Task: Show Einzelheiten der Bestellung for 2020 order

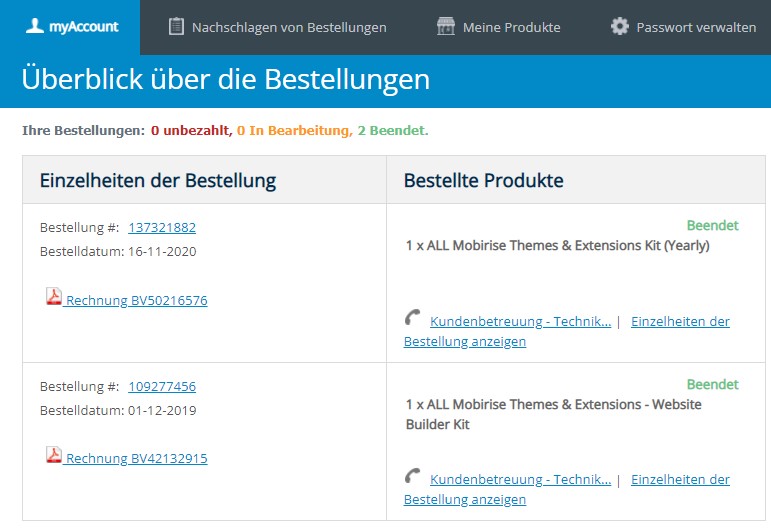Action: (x=680, y=322)
